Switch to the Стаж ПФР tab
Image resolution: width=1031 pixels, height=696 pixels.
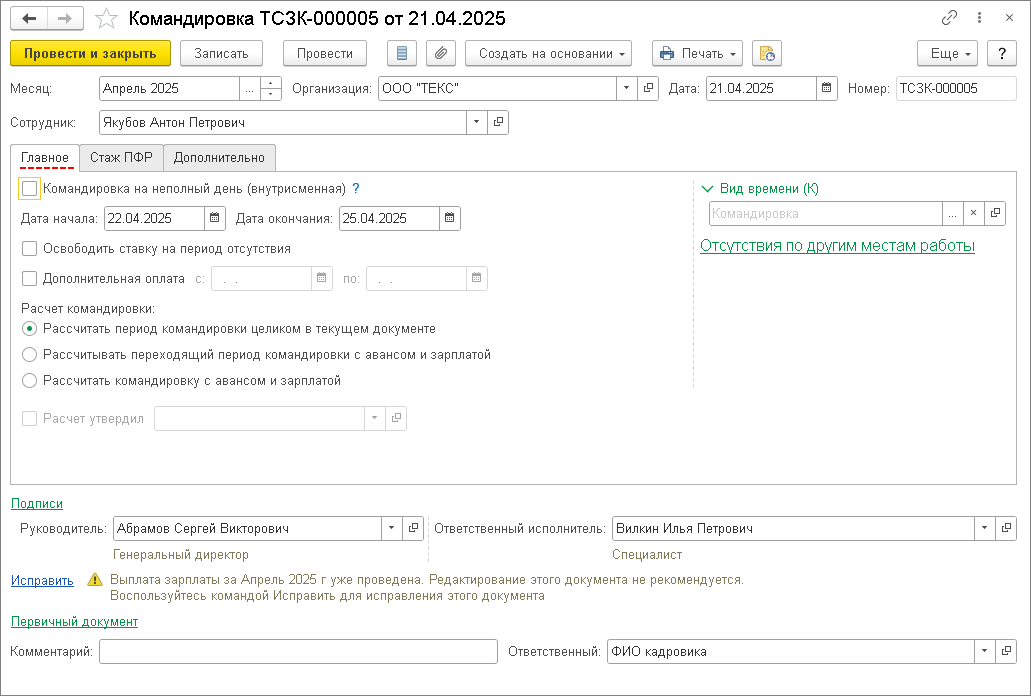(x=121, y=157)
